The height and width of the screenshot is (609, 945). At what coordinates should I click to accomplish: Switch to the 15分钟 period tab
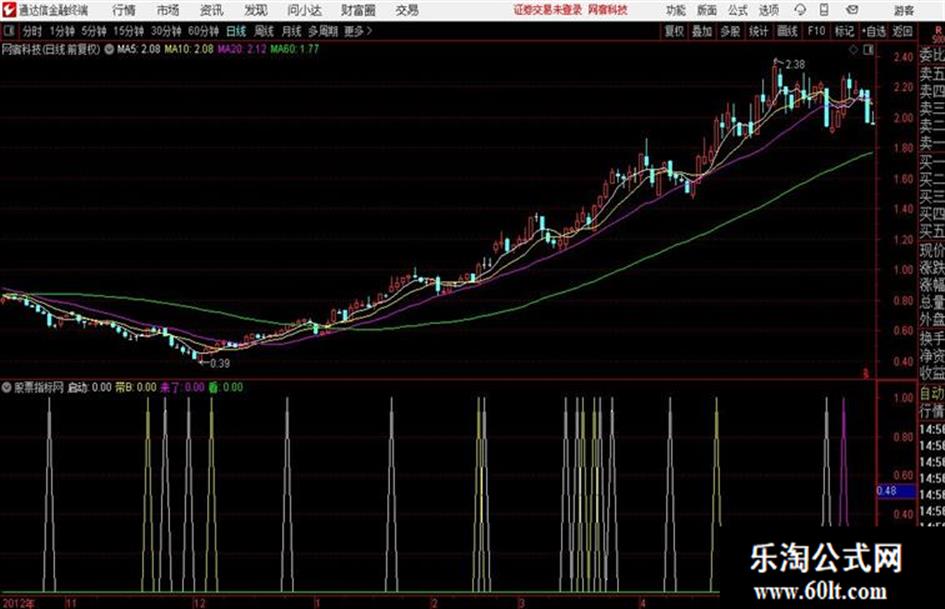[128, 31]
